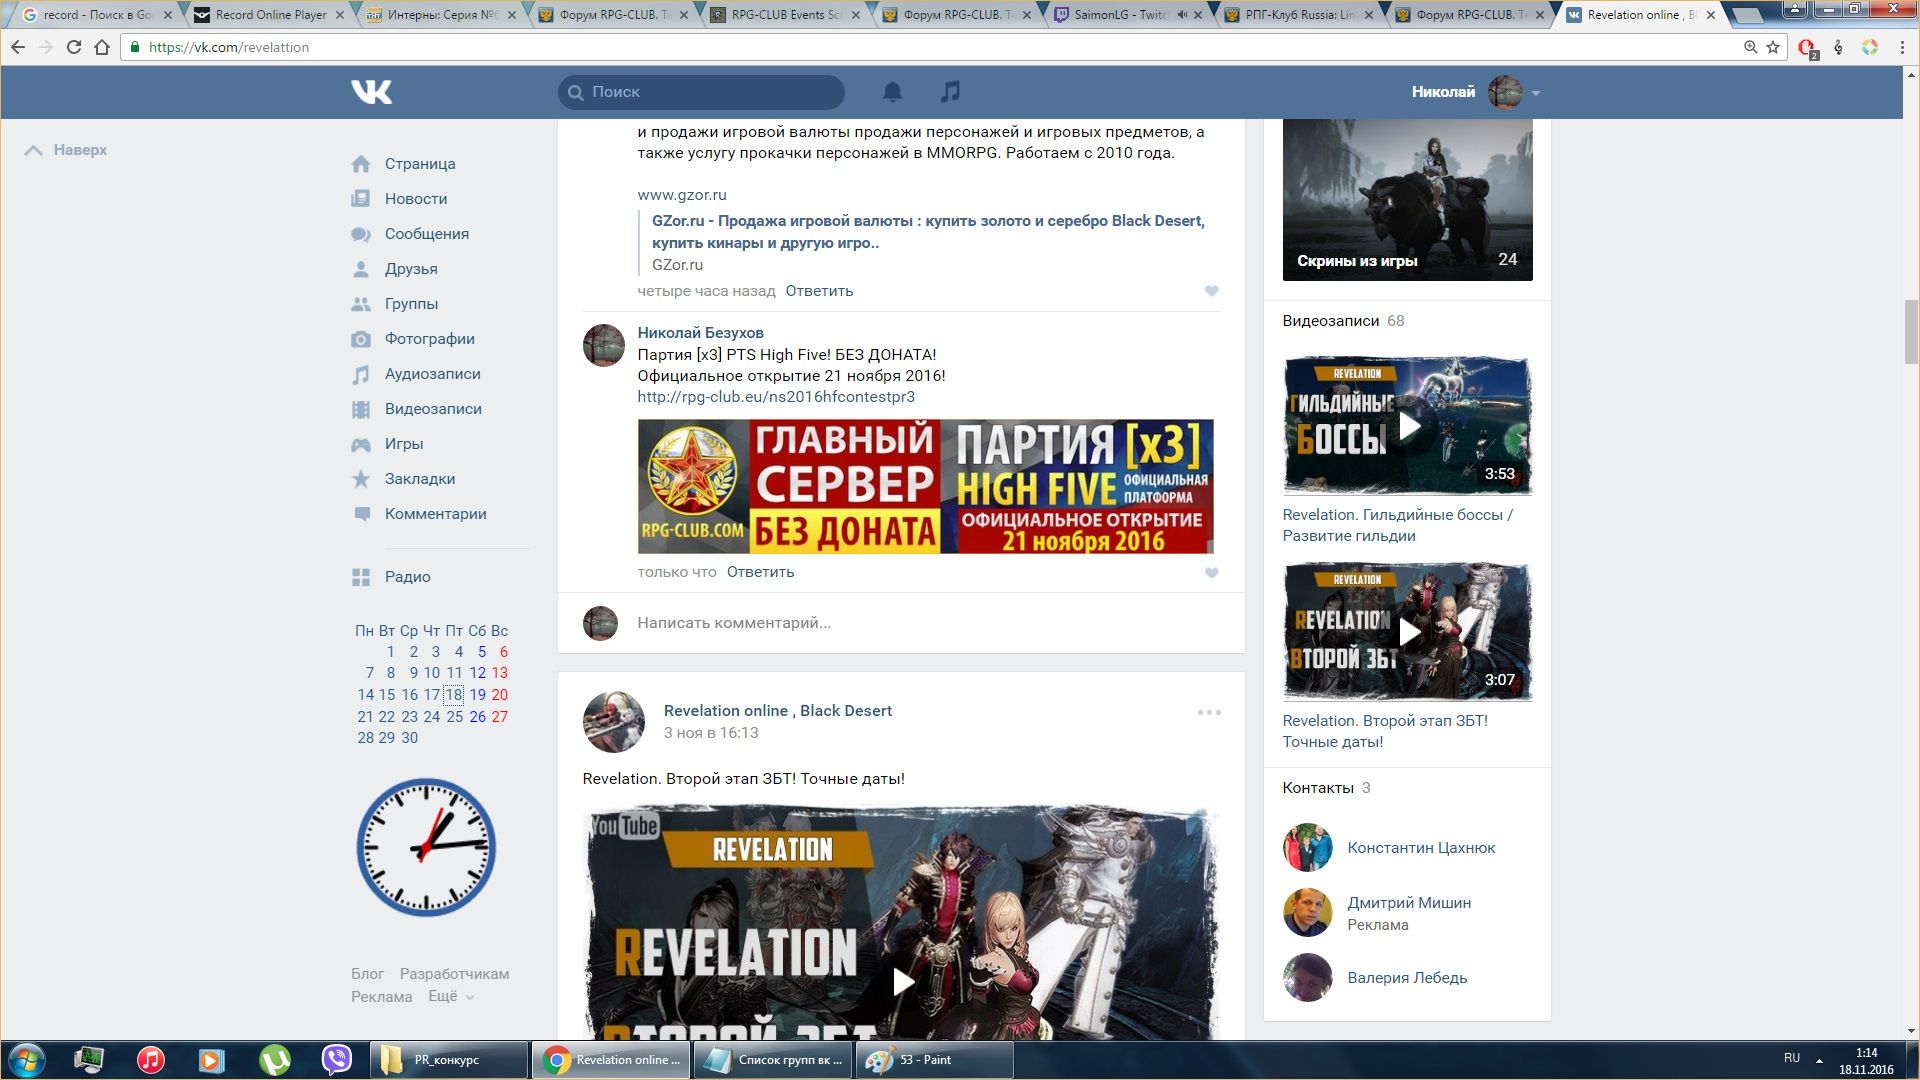1920x1080 pixels.
Task: Open the notifications bell icon
Action: 892,92
